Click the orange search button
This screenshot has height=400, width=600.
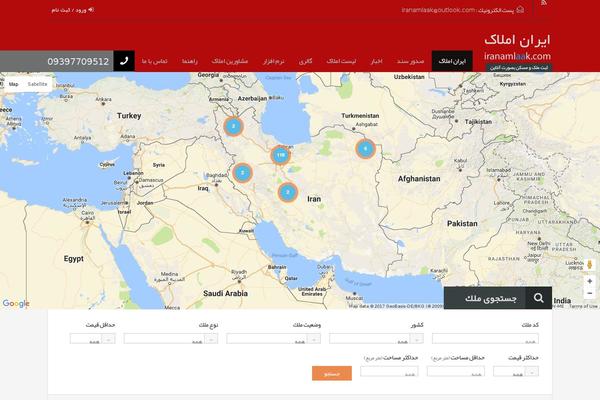coord(332,374)
